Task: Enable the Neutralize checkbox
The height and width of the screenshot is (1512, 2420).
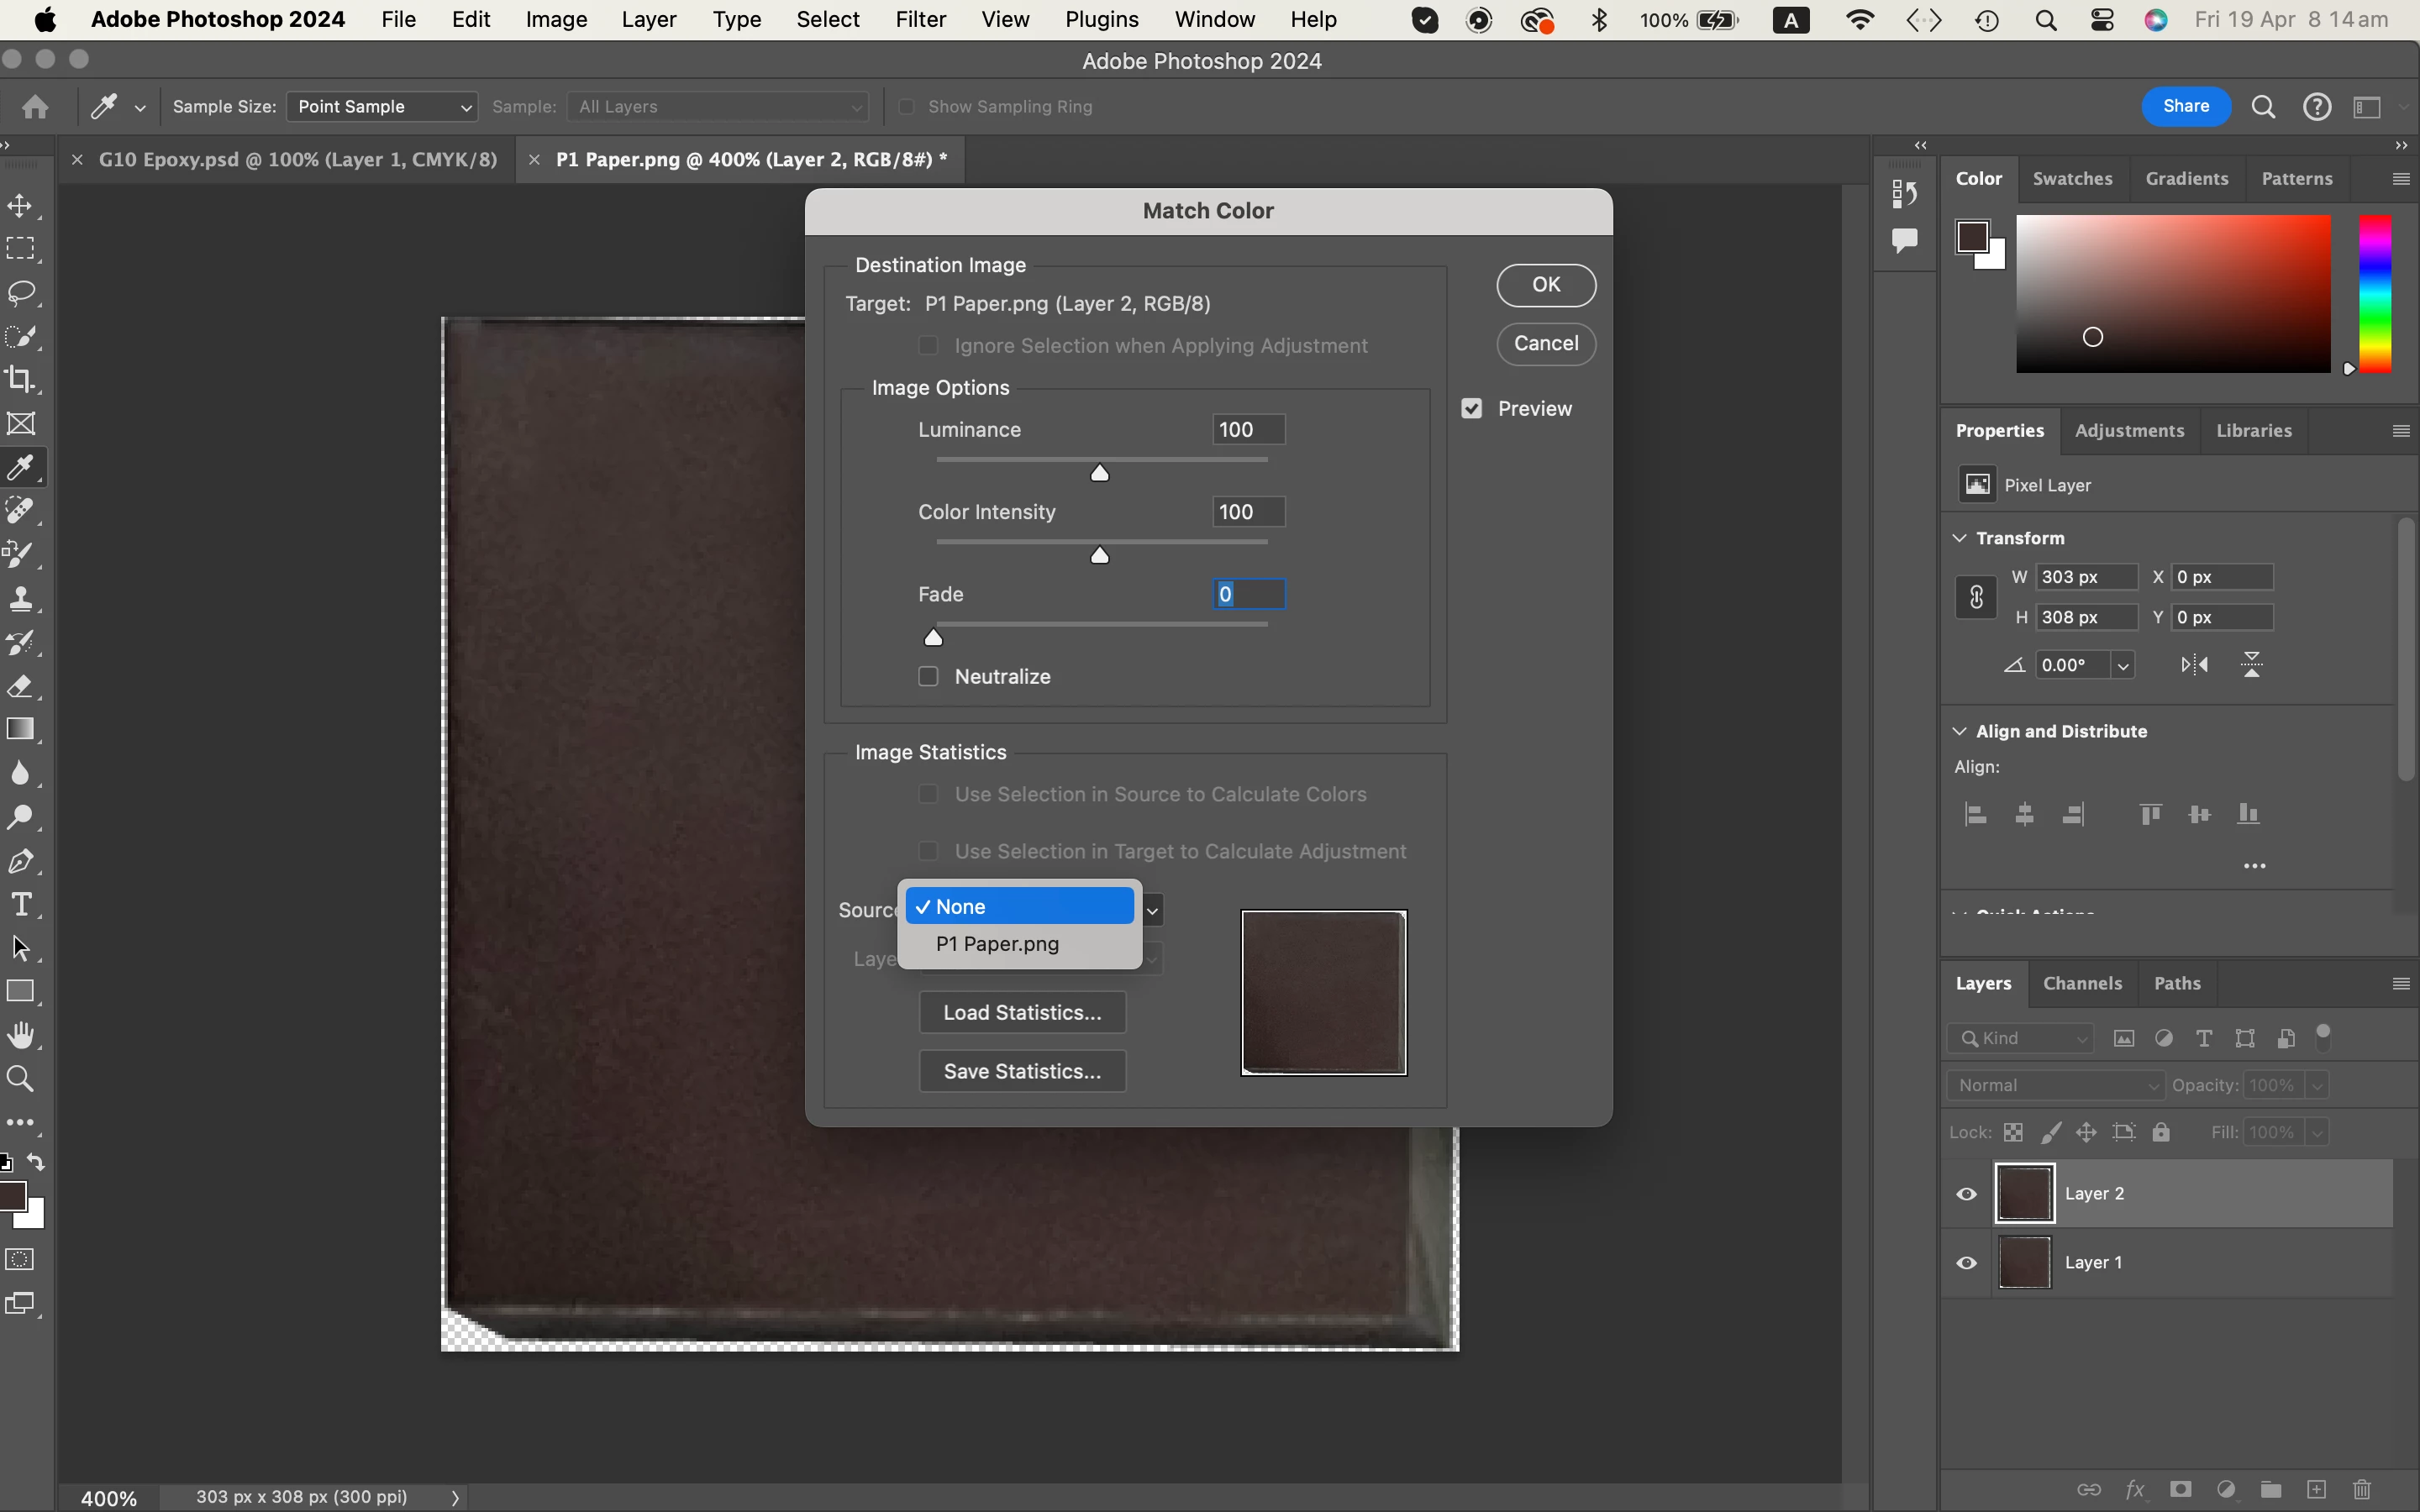Action: point(928,677)
